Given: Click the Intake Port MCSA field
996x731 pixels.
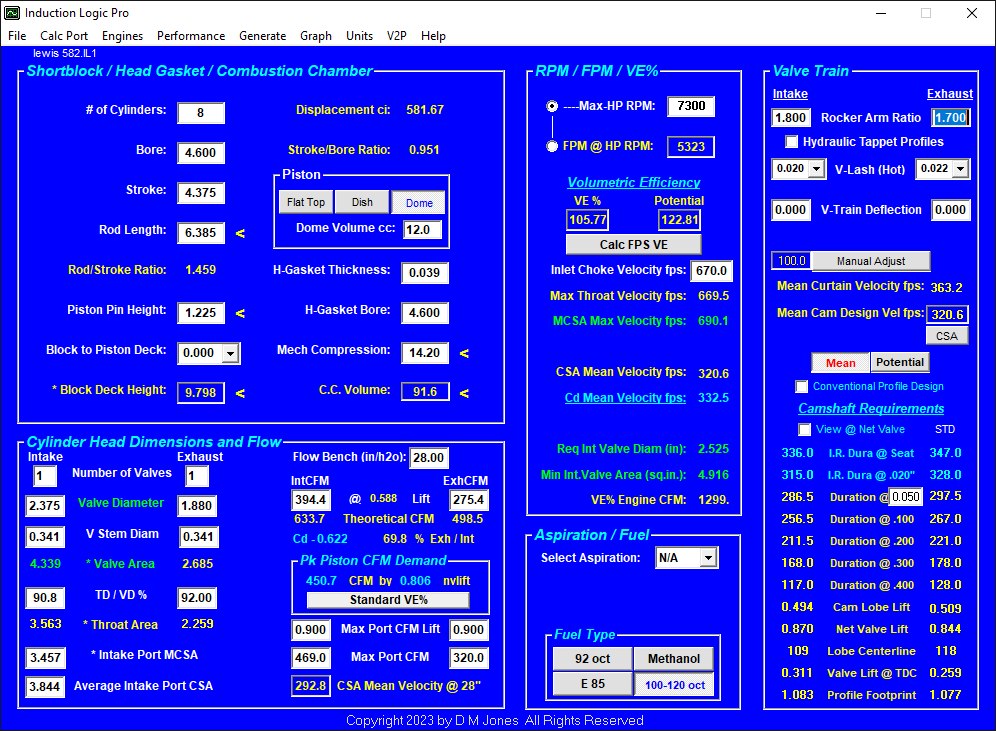Looking at the screenshot, I should pos(45,658).
